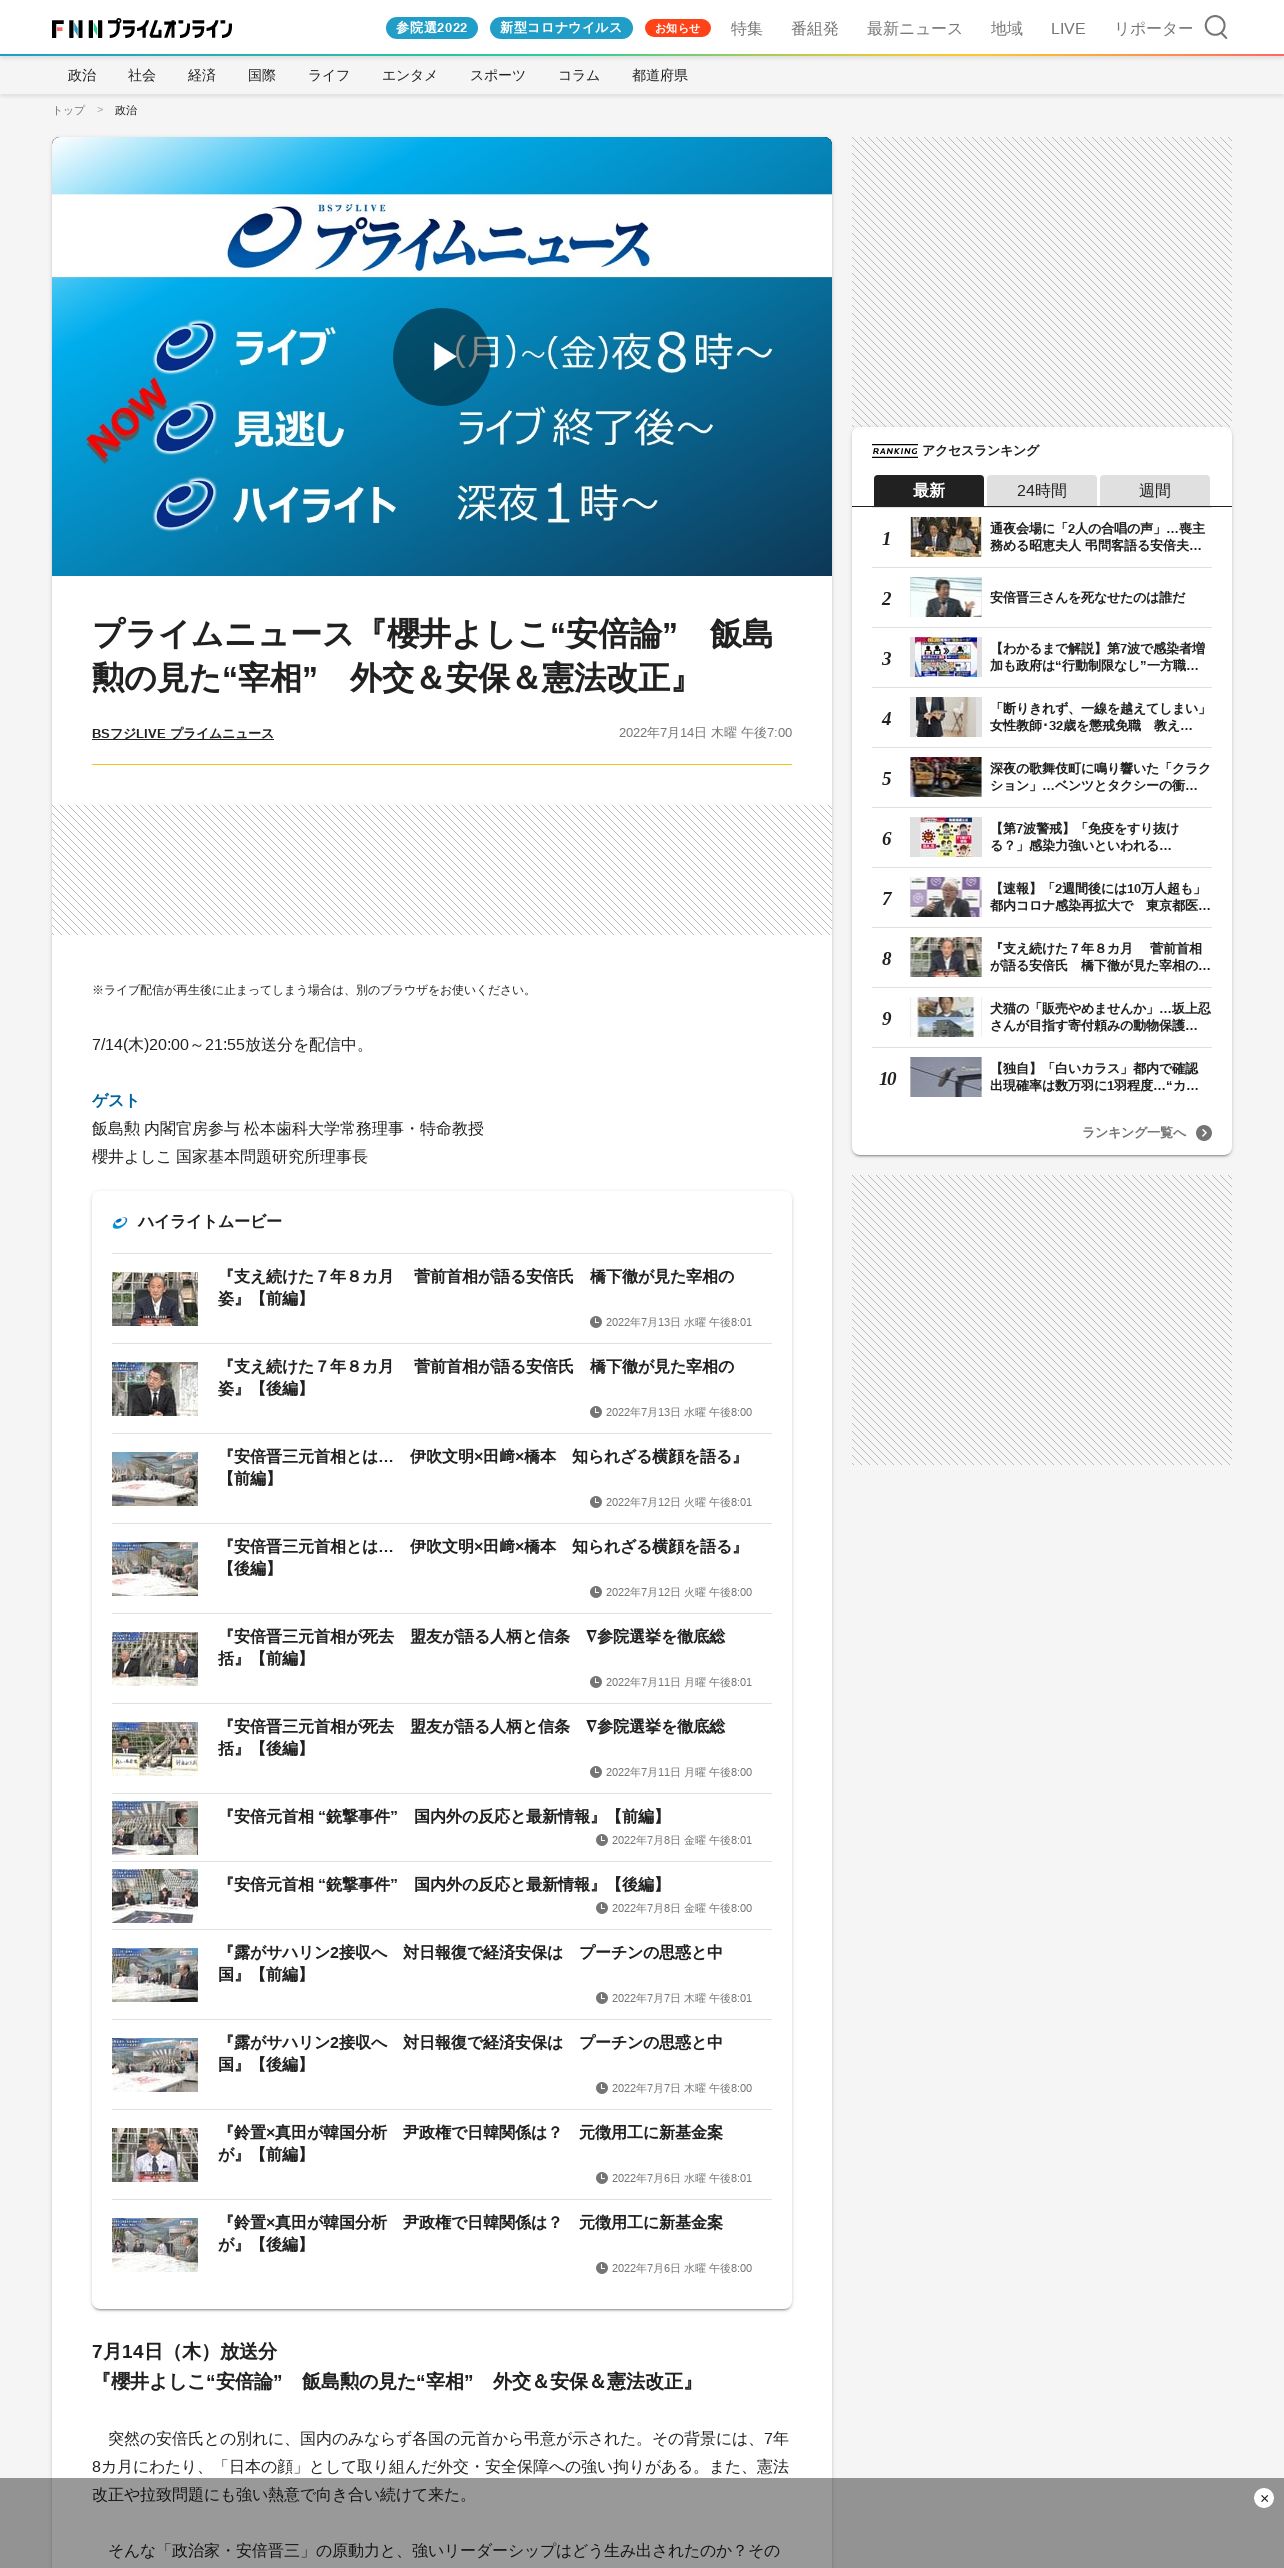This screenshot has height=2568, width=1284.
Task: Switch ranking to the 24時間 tab
Action: (x=1042, y=490)
